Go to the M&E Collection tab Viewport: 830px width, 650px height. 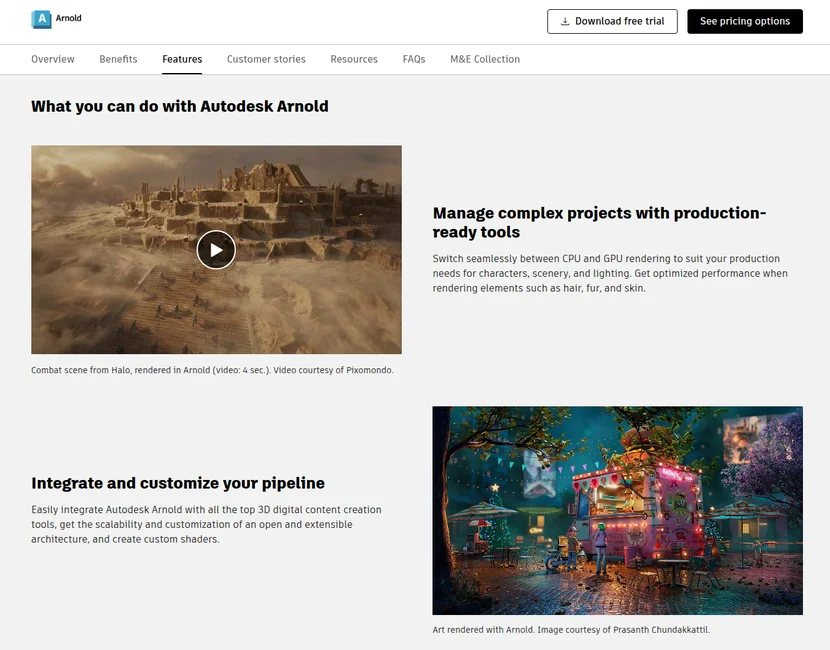tap(485, 59)
